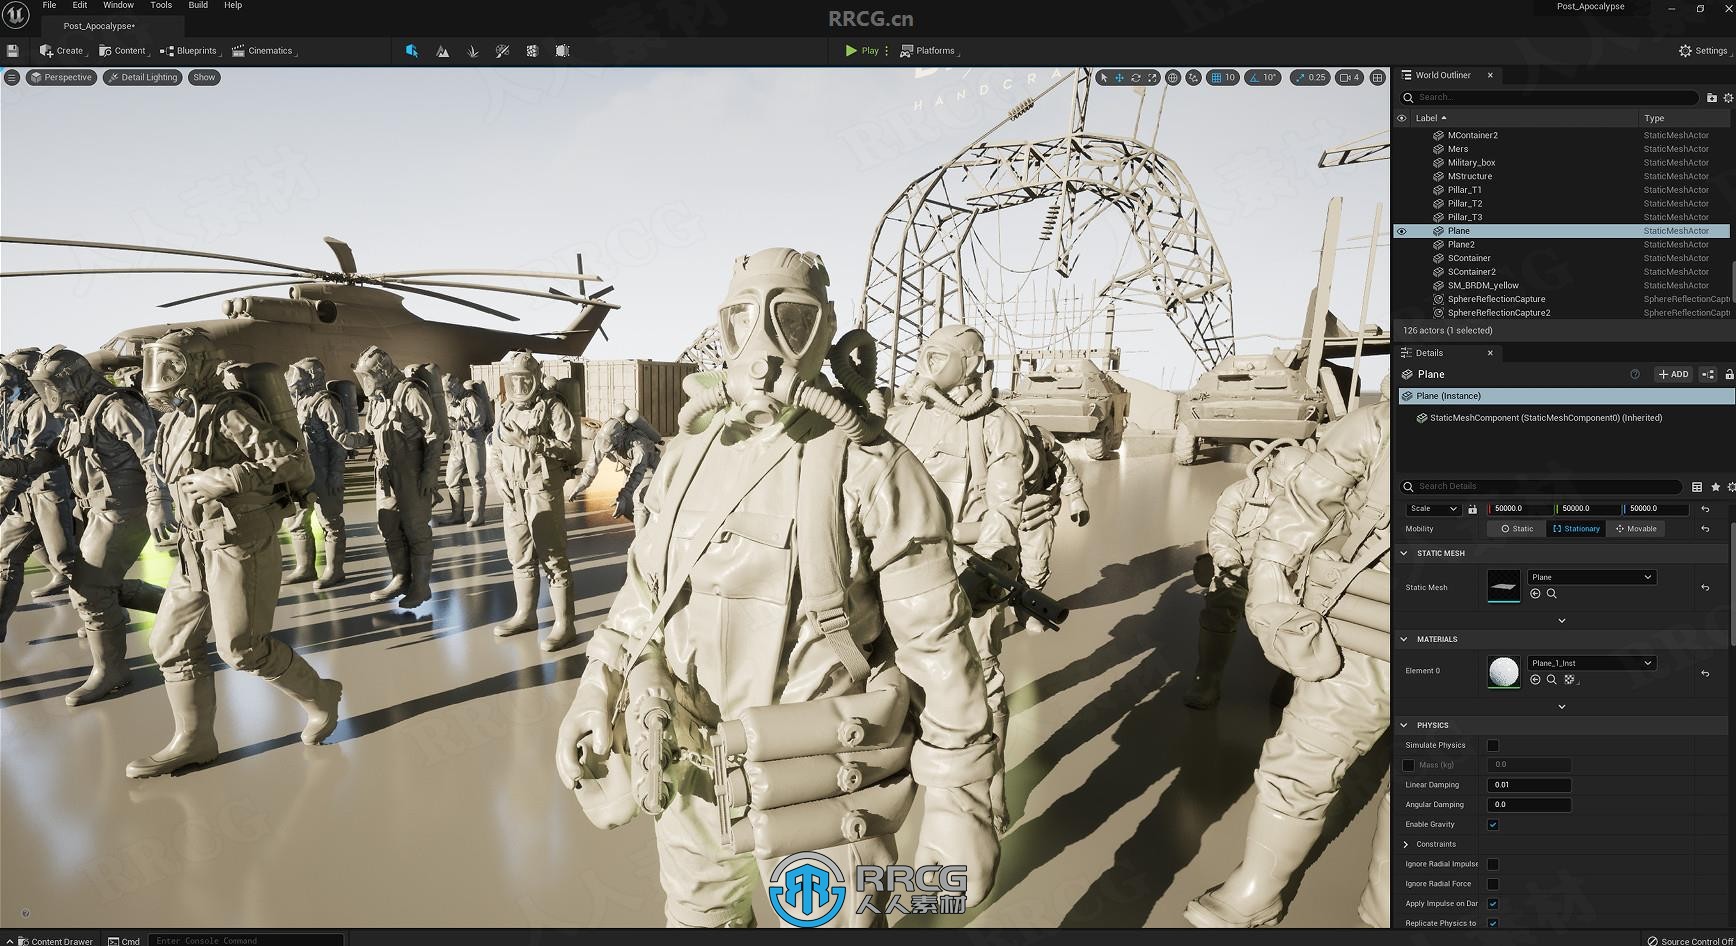Open the Perspective view mode dropdown

point(61,77)
